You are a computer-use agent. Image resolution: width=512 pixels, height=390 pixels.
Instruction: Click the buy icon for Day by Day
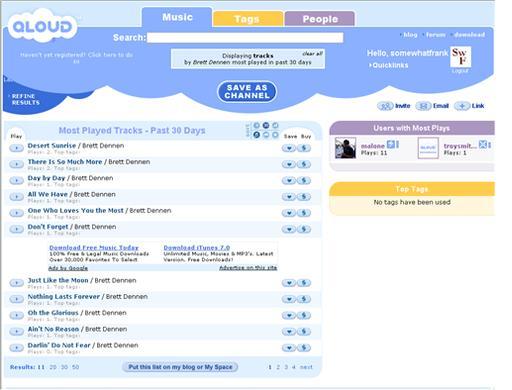pos(304,180)
